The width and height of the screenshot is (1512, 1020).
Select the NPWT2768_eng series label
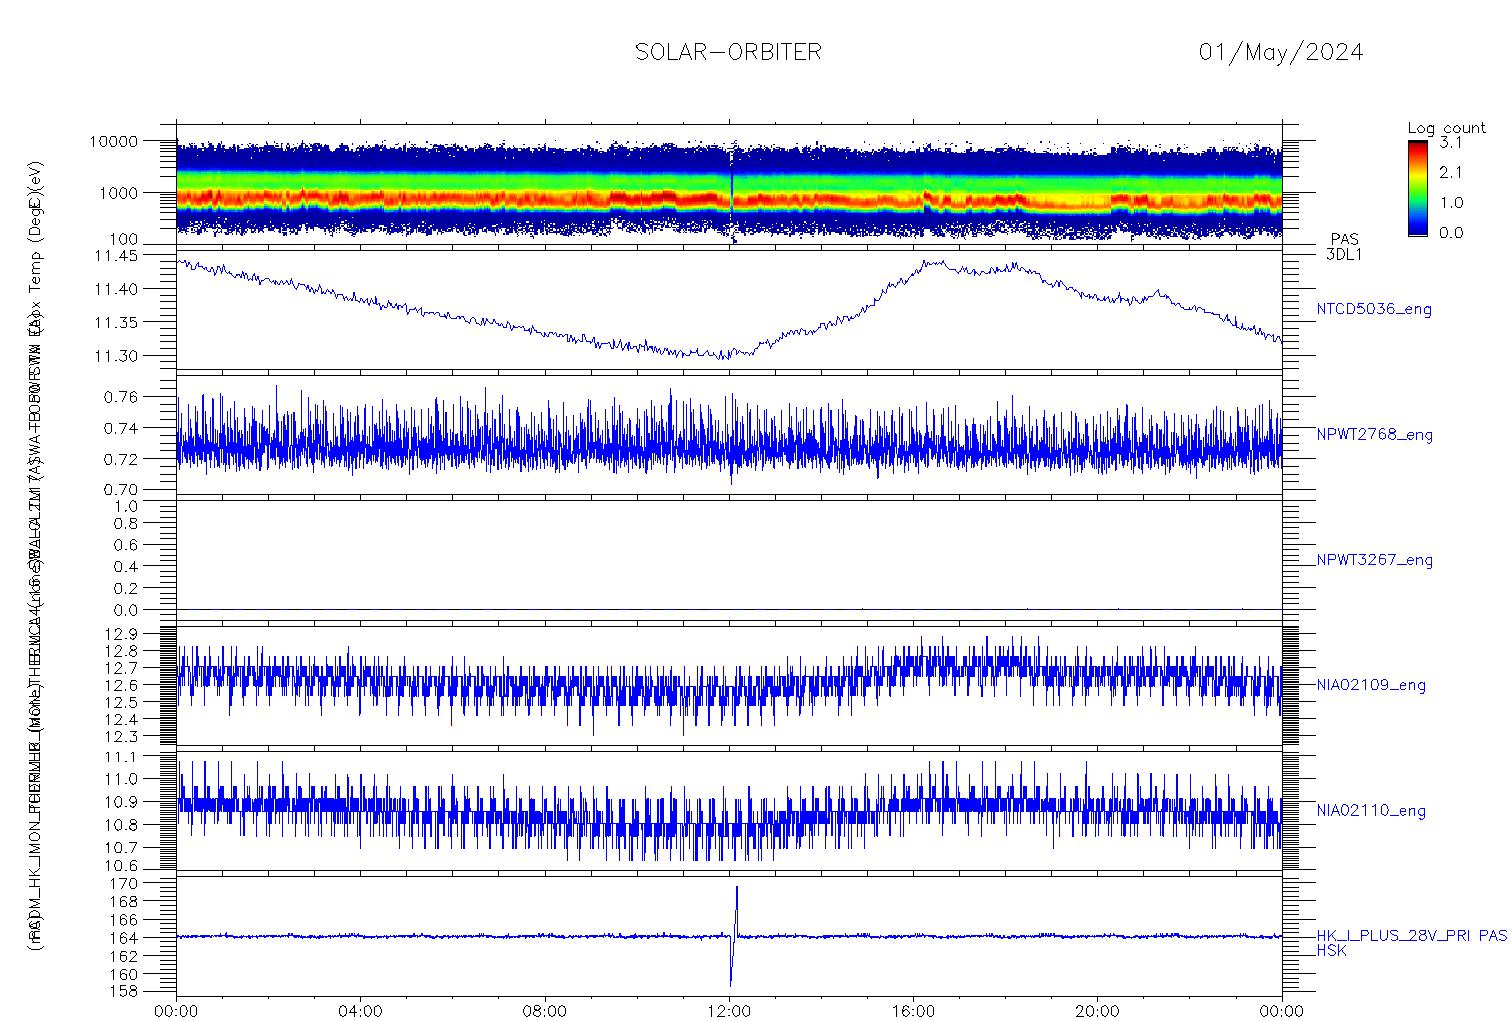pyautogui.click(x=1375, y=435)
